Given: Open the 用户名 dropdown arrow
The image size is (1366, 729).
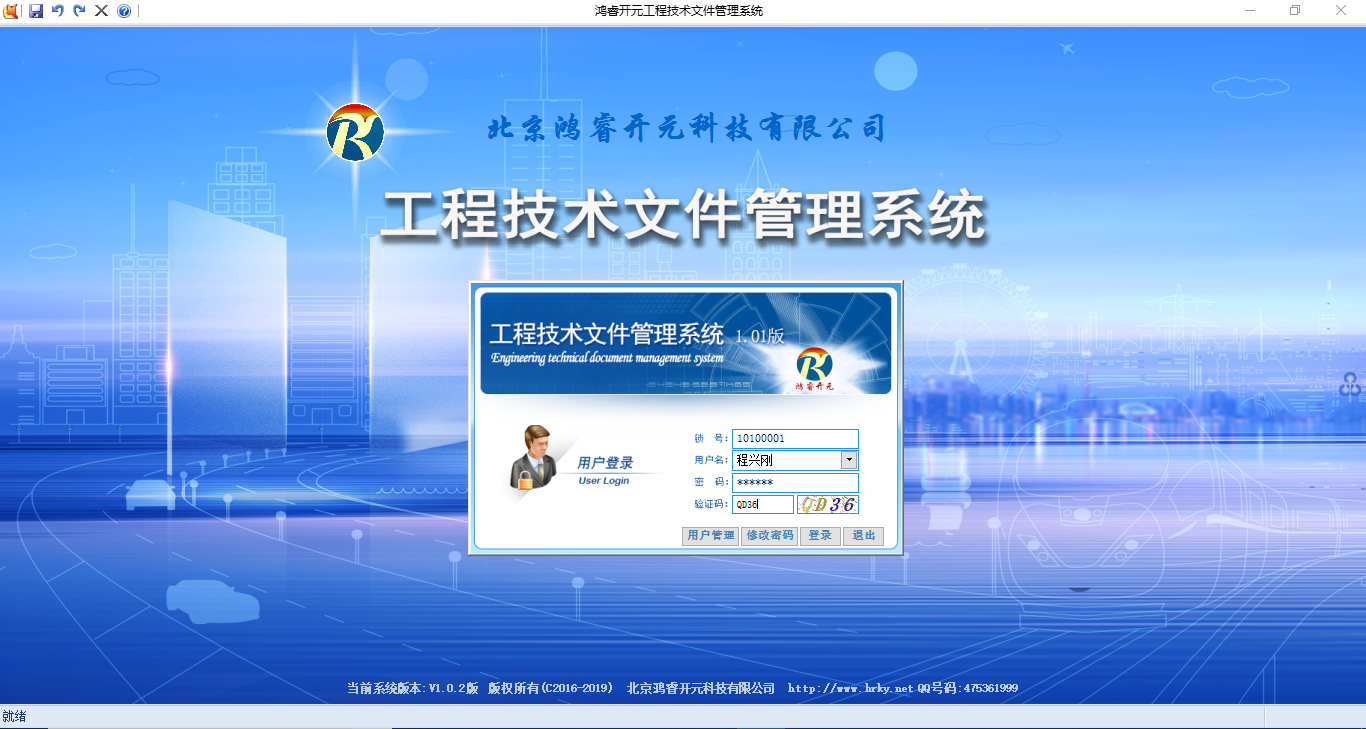Looking at the screenshot, I should pyautogui.click(x=849, y=460).
